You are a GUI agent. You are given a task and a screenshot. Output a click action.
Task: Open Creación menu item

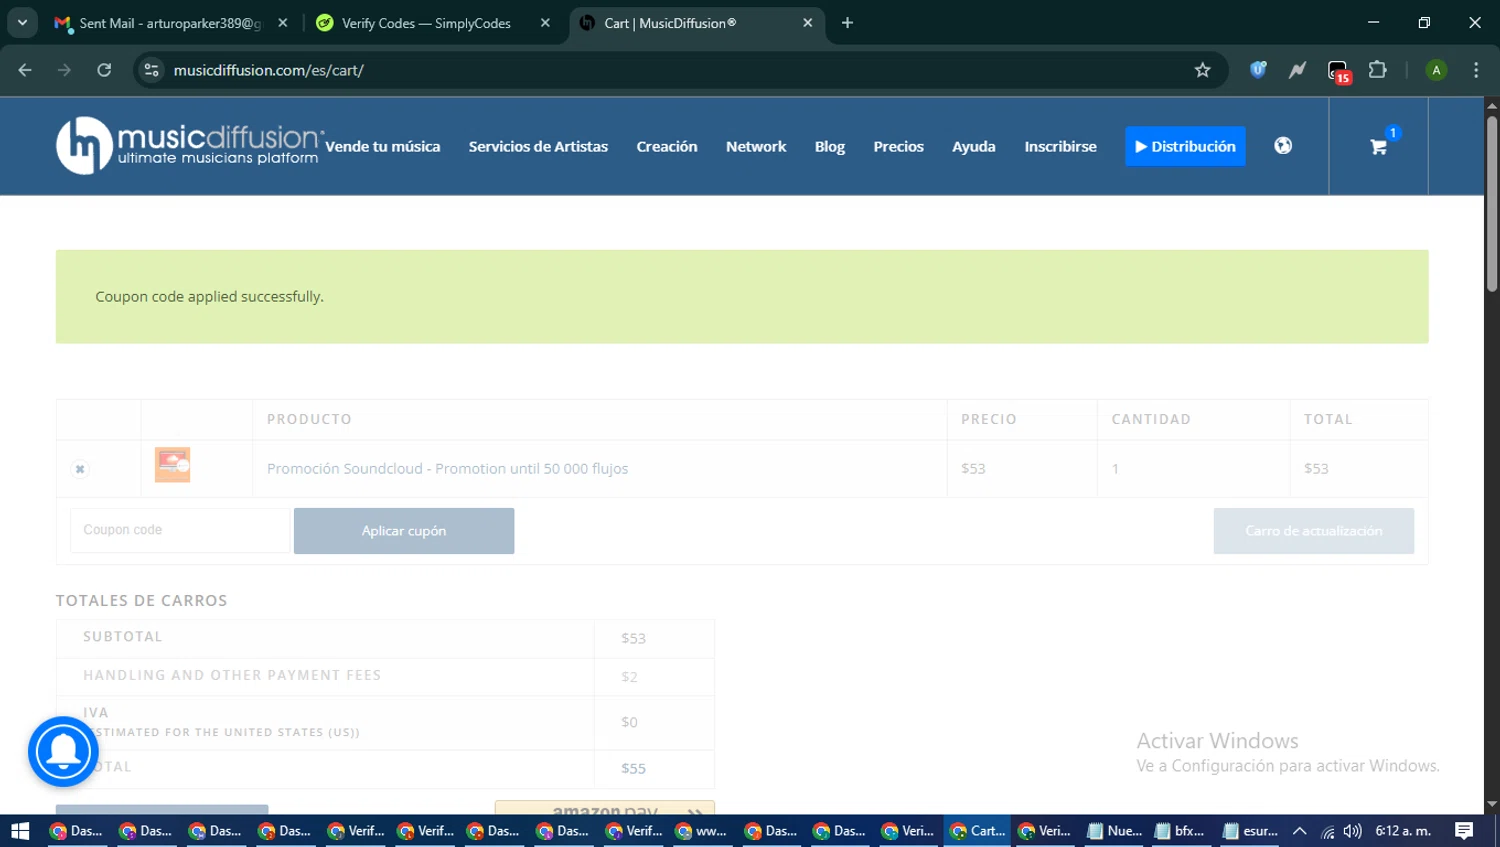tap(667, 146)
